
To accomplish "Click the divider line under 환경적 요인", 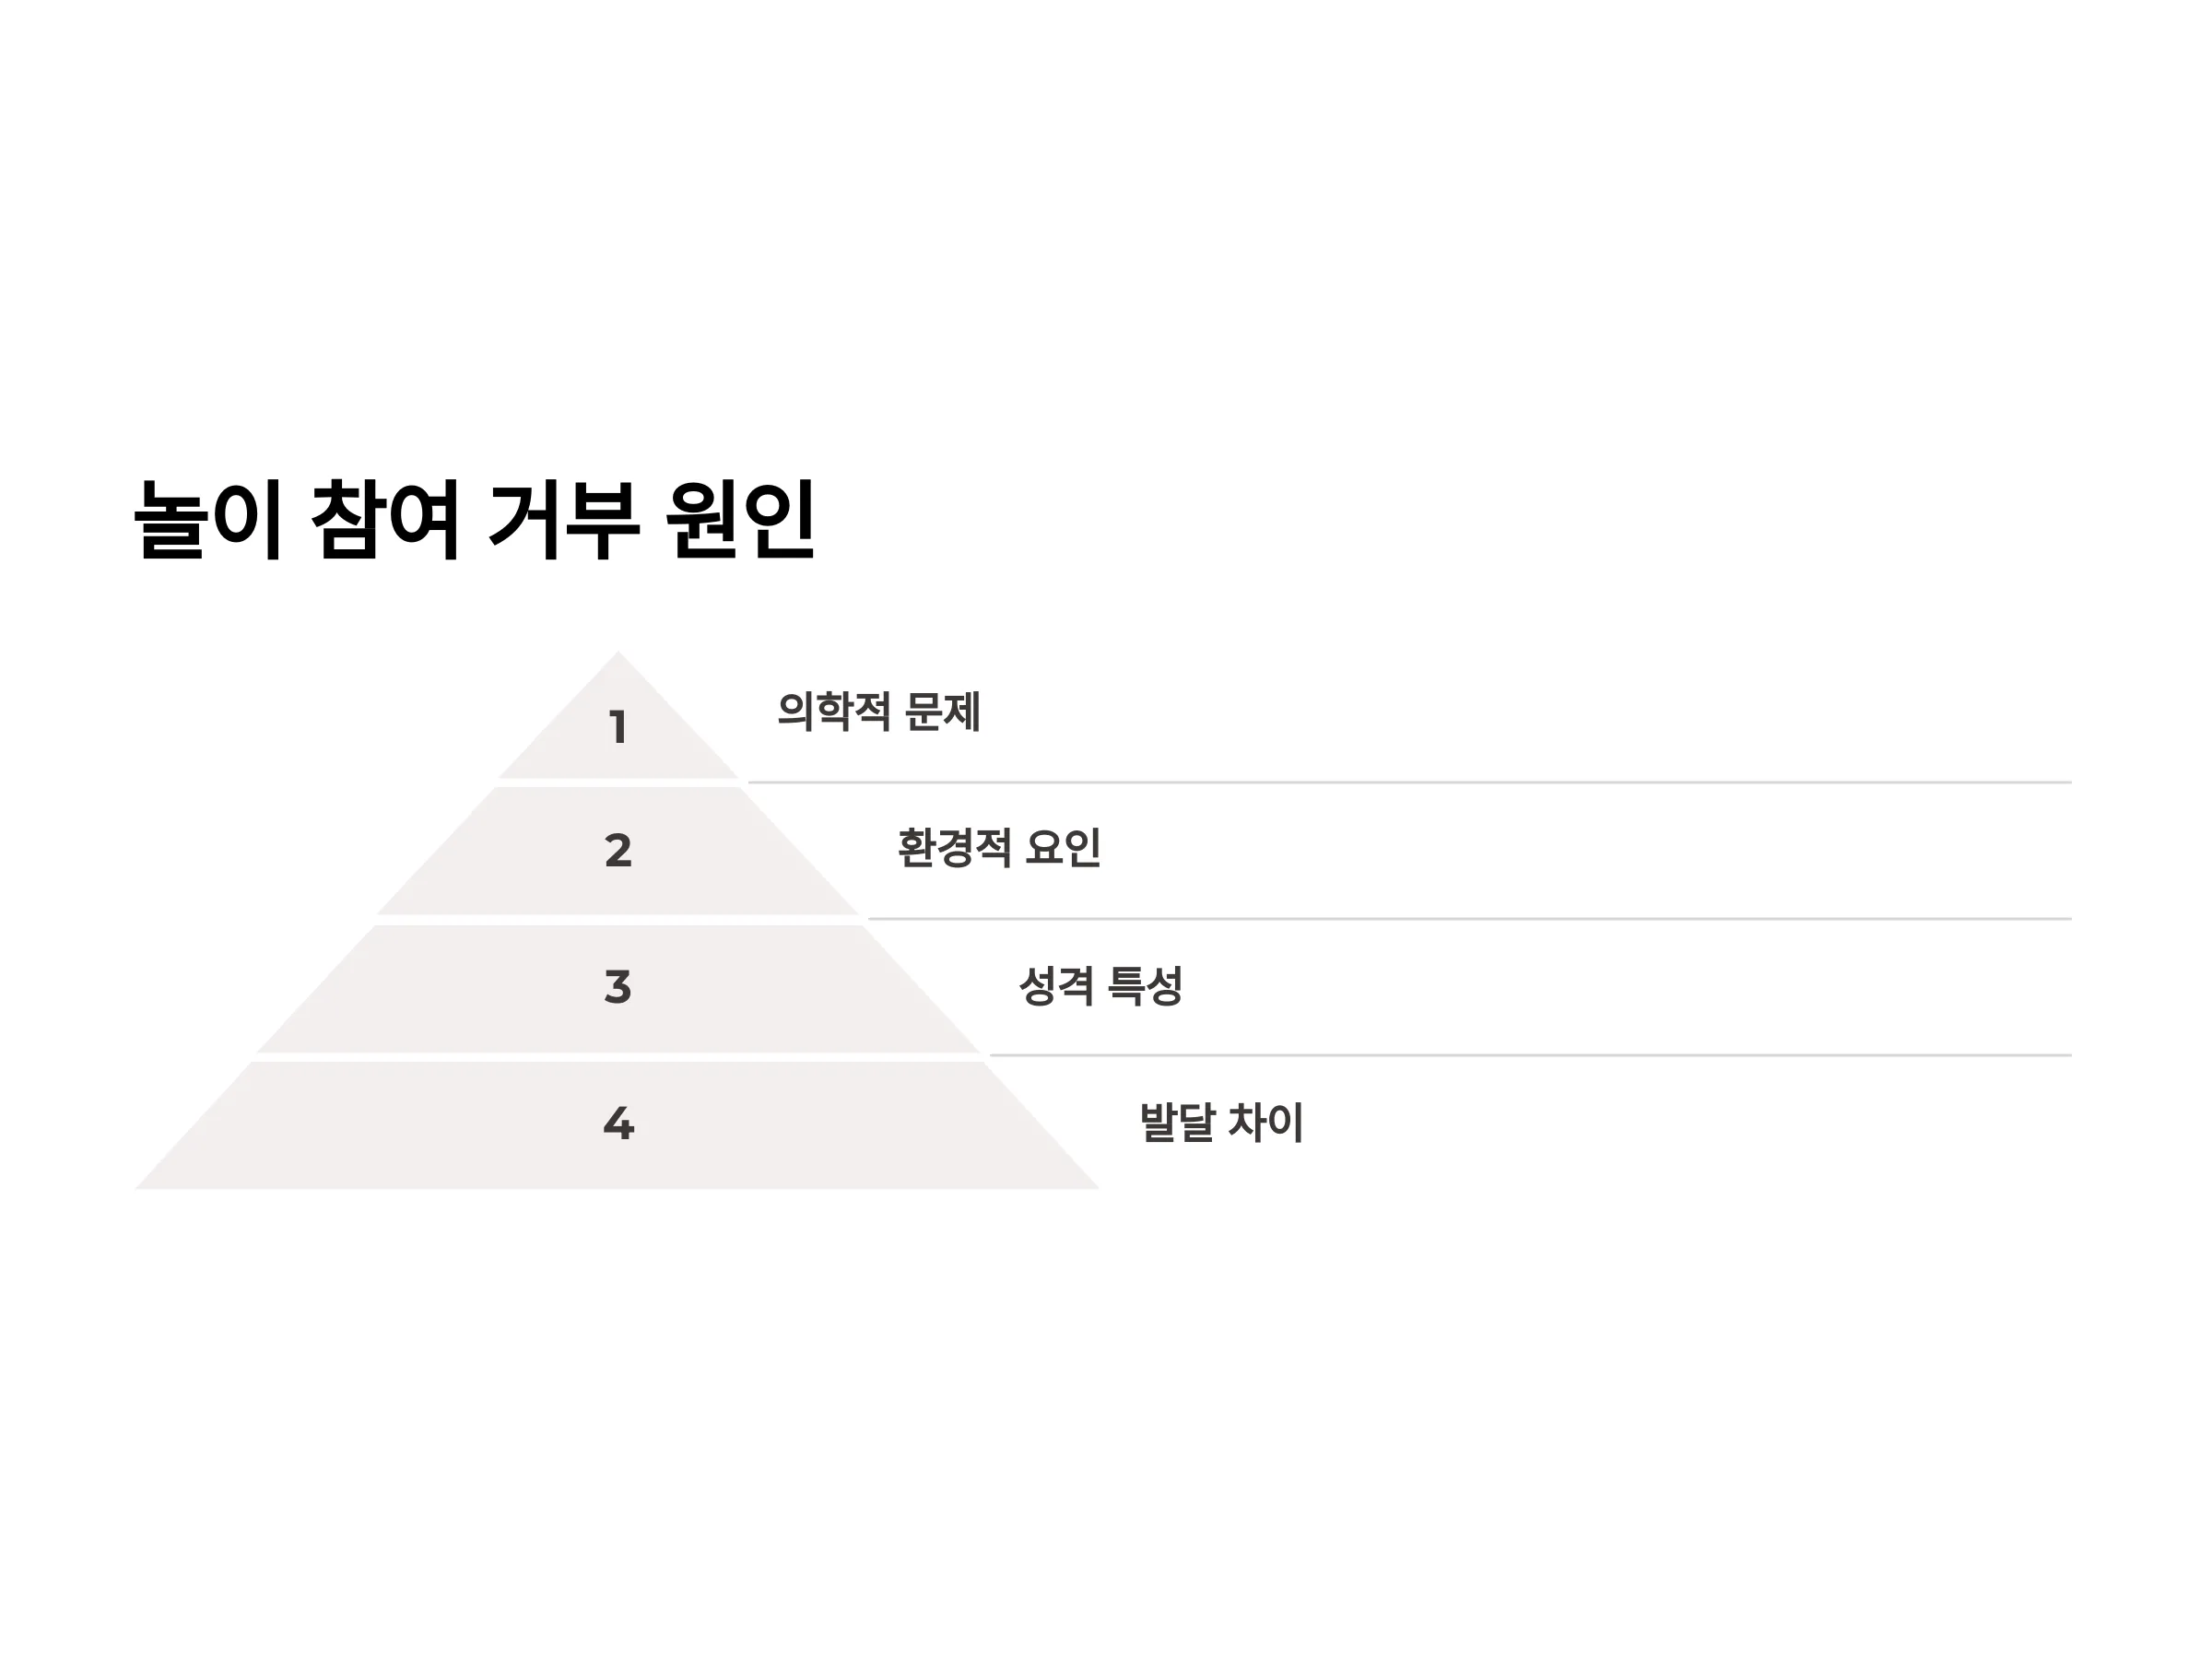I will pos(1470,918).
